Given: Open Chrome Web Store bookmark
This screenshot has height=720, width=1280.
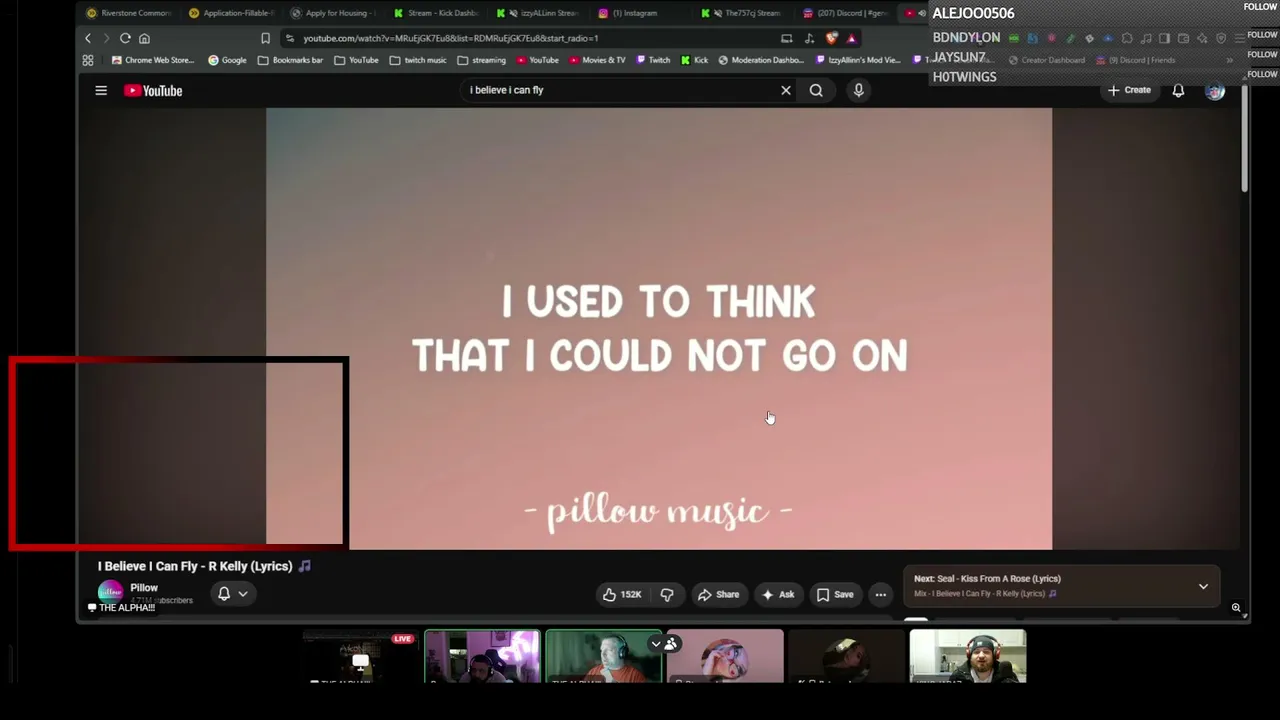Looking at the screenshot, I should 153,60.
